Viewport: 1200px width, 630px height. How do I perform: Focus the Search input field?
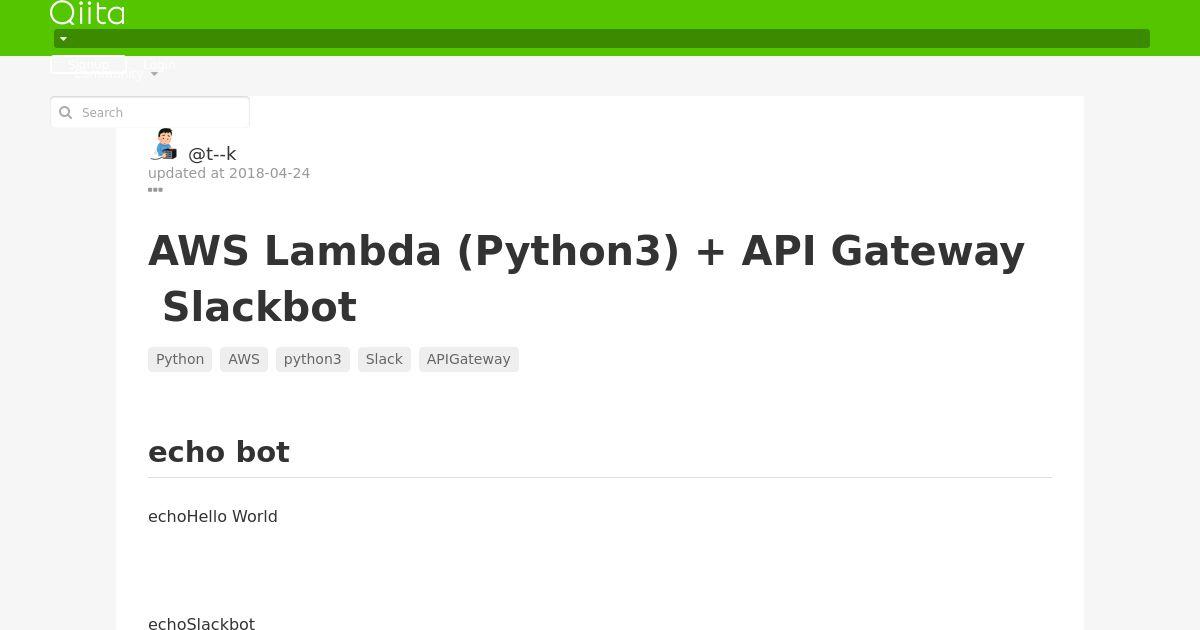click(x=150, y=112)
